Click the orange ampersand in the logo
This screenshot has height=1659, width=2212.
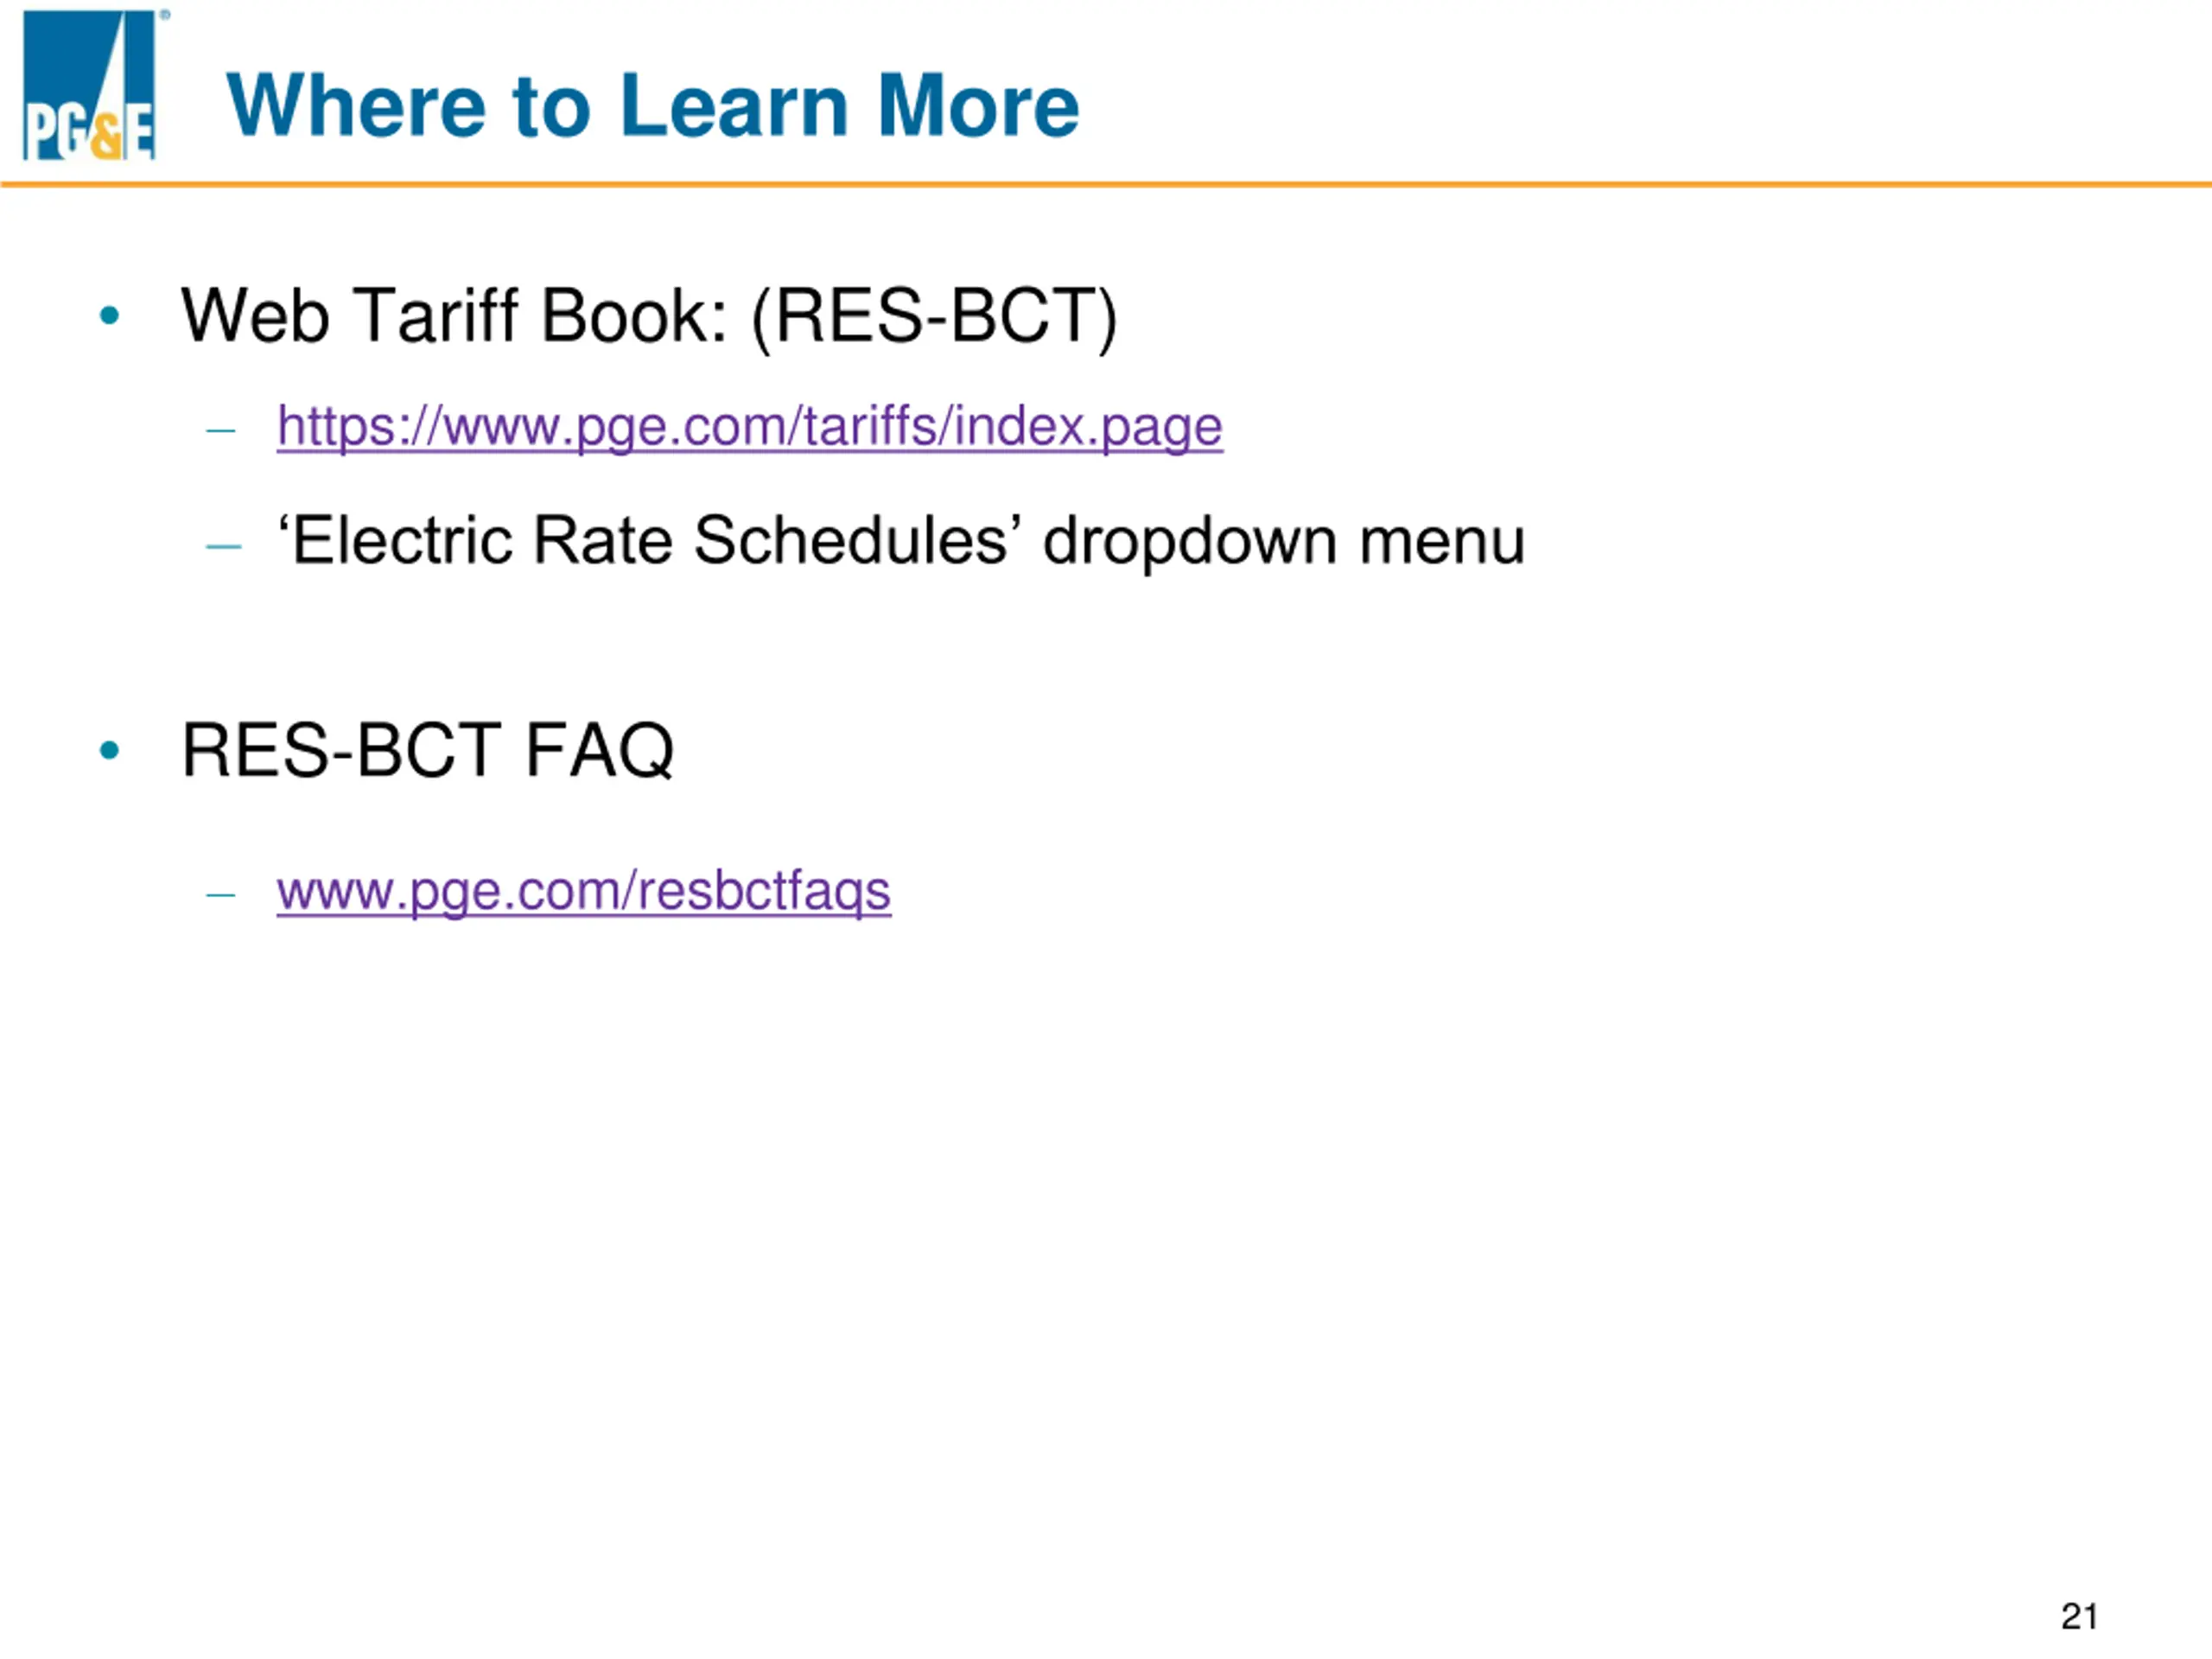(105, 138)
